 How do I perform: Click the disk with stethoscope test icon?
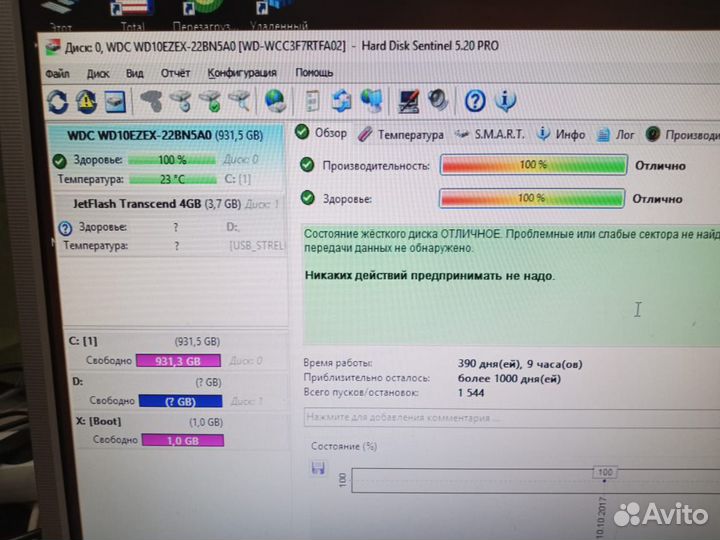(181, 101)
